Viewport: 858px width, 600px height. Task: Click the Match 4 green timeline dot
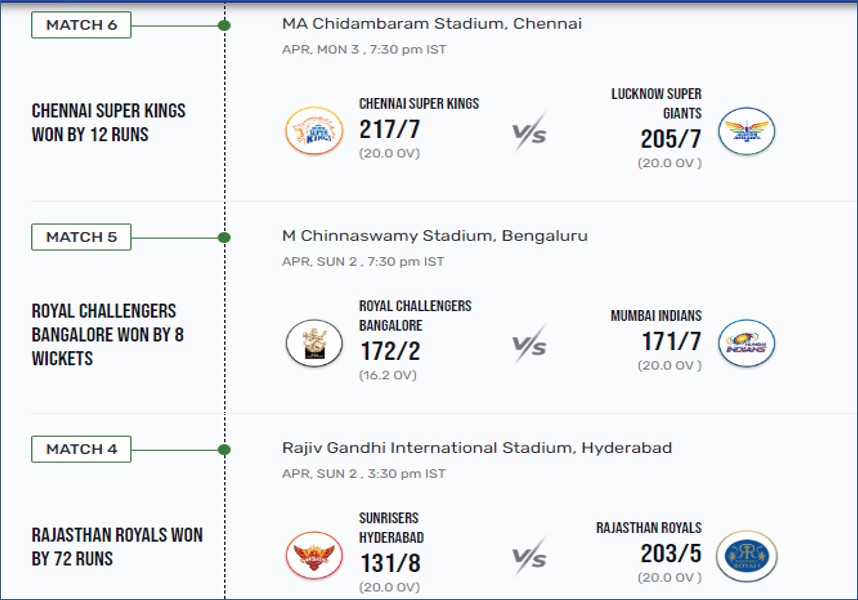(224, 450)
